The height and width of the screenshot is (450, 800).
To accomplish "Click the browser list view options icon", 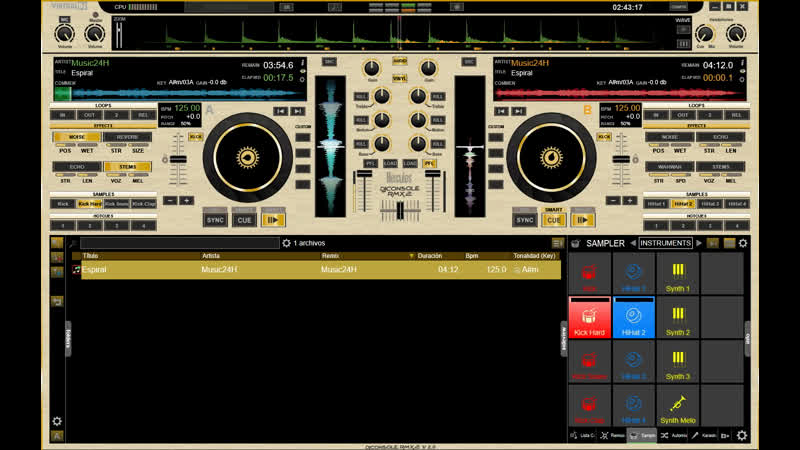I will pos(558,243).
